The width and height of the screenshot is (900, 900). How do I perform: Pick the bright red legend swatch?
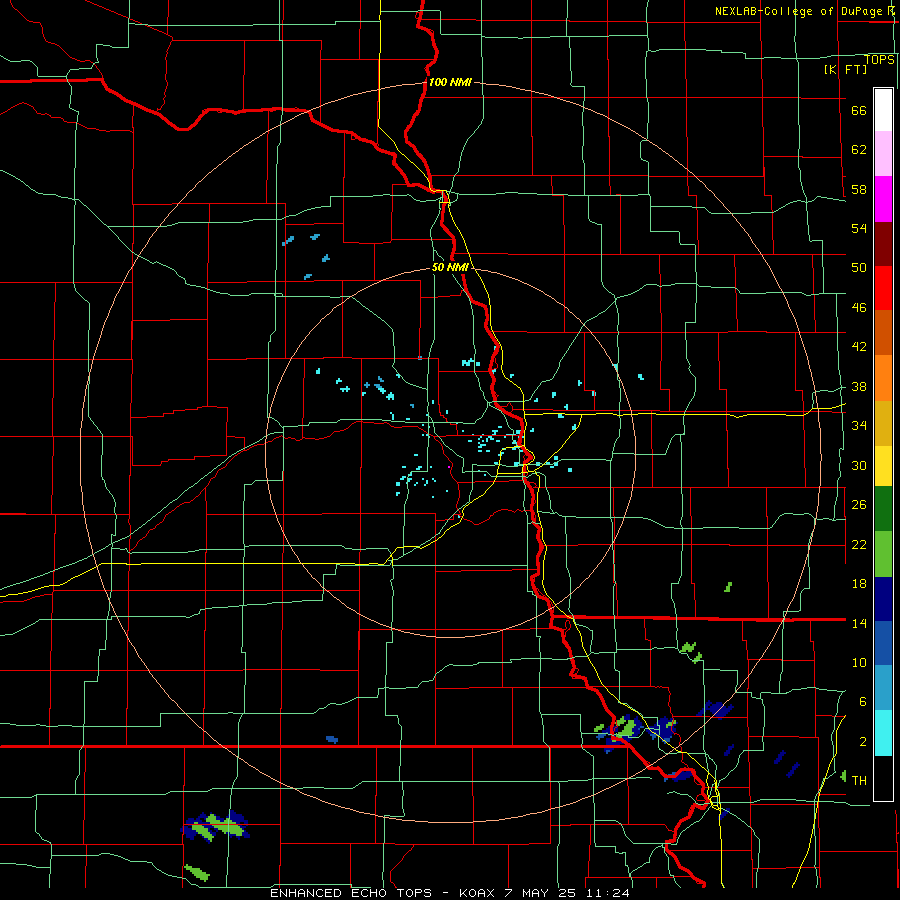click(883, 288)
